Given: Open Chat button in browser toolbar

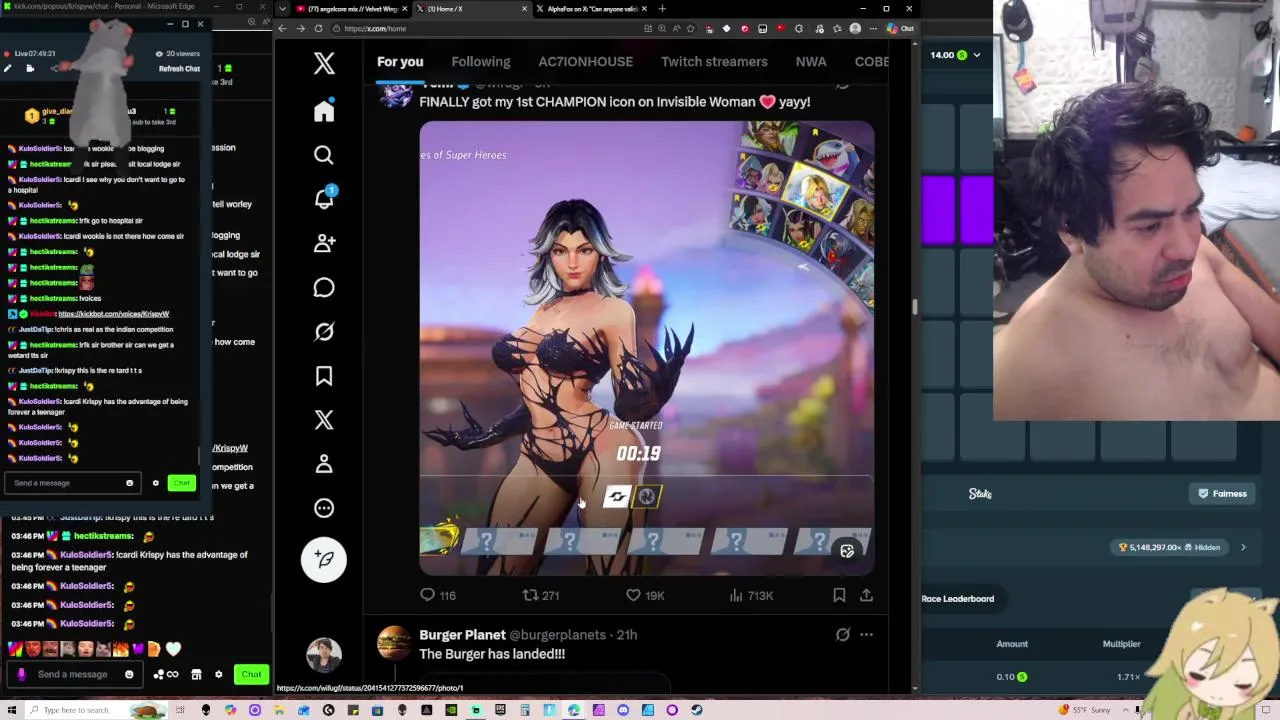Looking at the screenshot, I should (x=901, y=28).
